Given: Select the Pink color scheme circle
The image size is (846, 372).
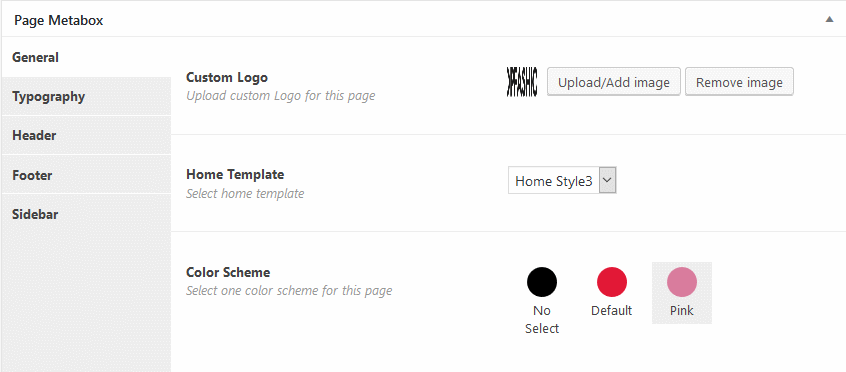Looking at the screenshot, I should (x=682, y=282).
